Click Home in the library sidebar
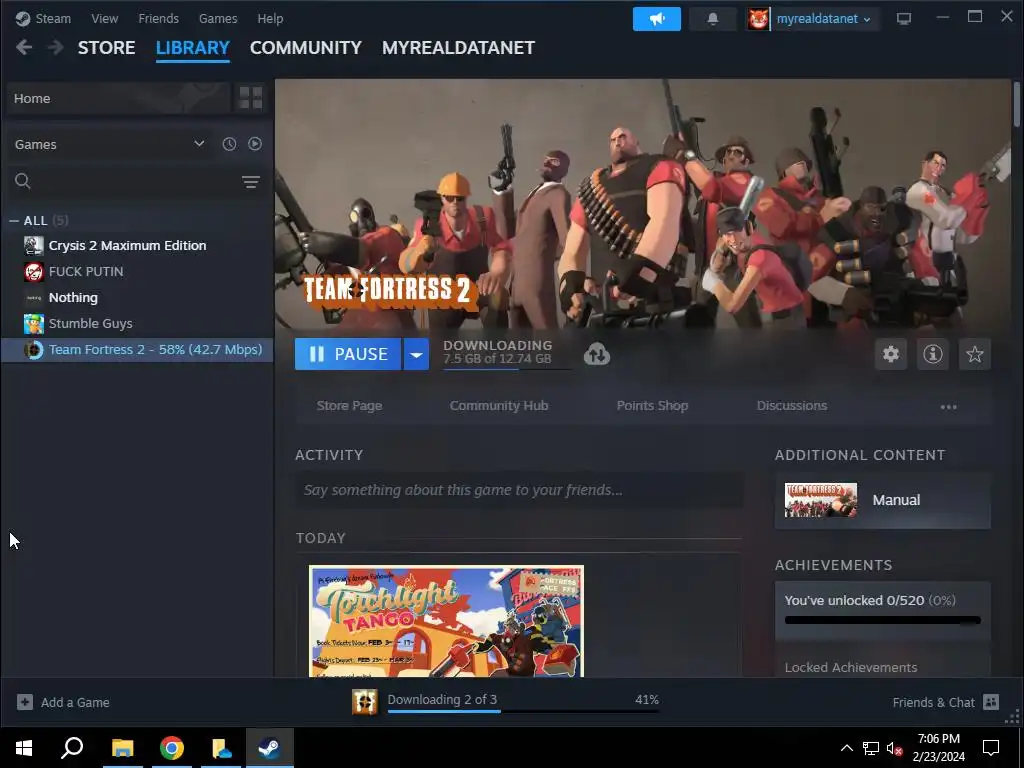The height and width of the screenshot is (768, 1024). (119, 98)
